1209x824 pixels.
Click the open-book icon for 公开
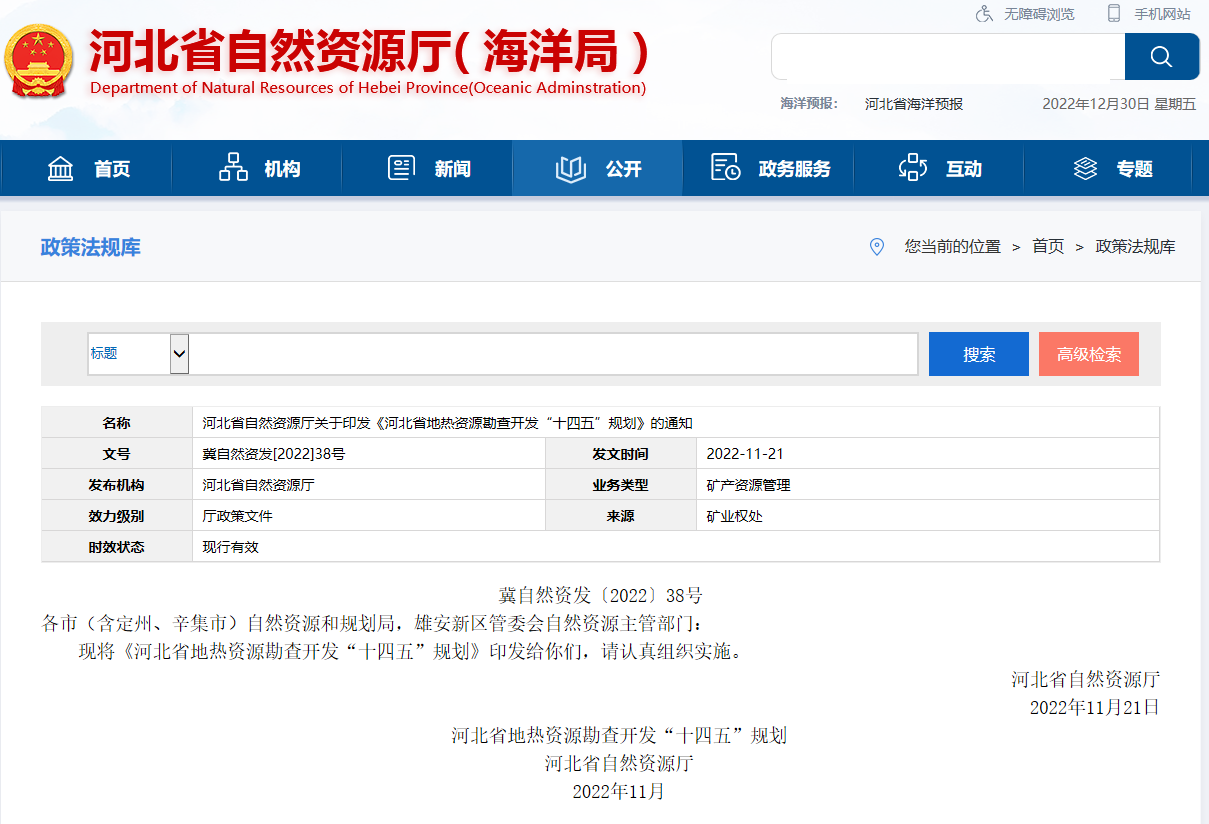point(570,168)
